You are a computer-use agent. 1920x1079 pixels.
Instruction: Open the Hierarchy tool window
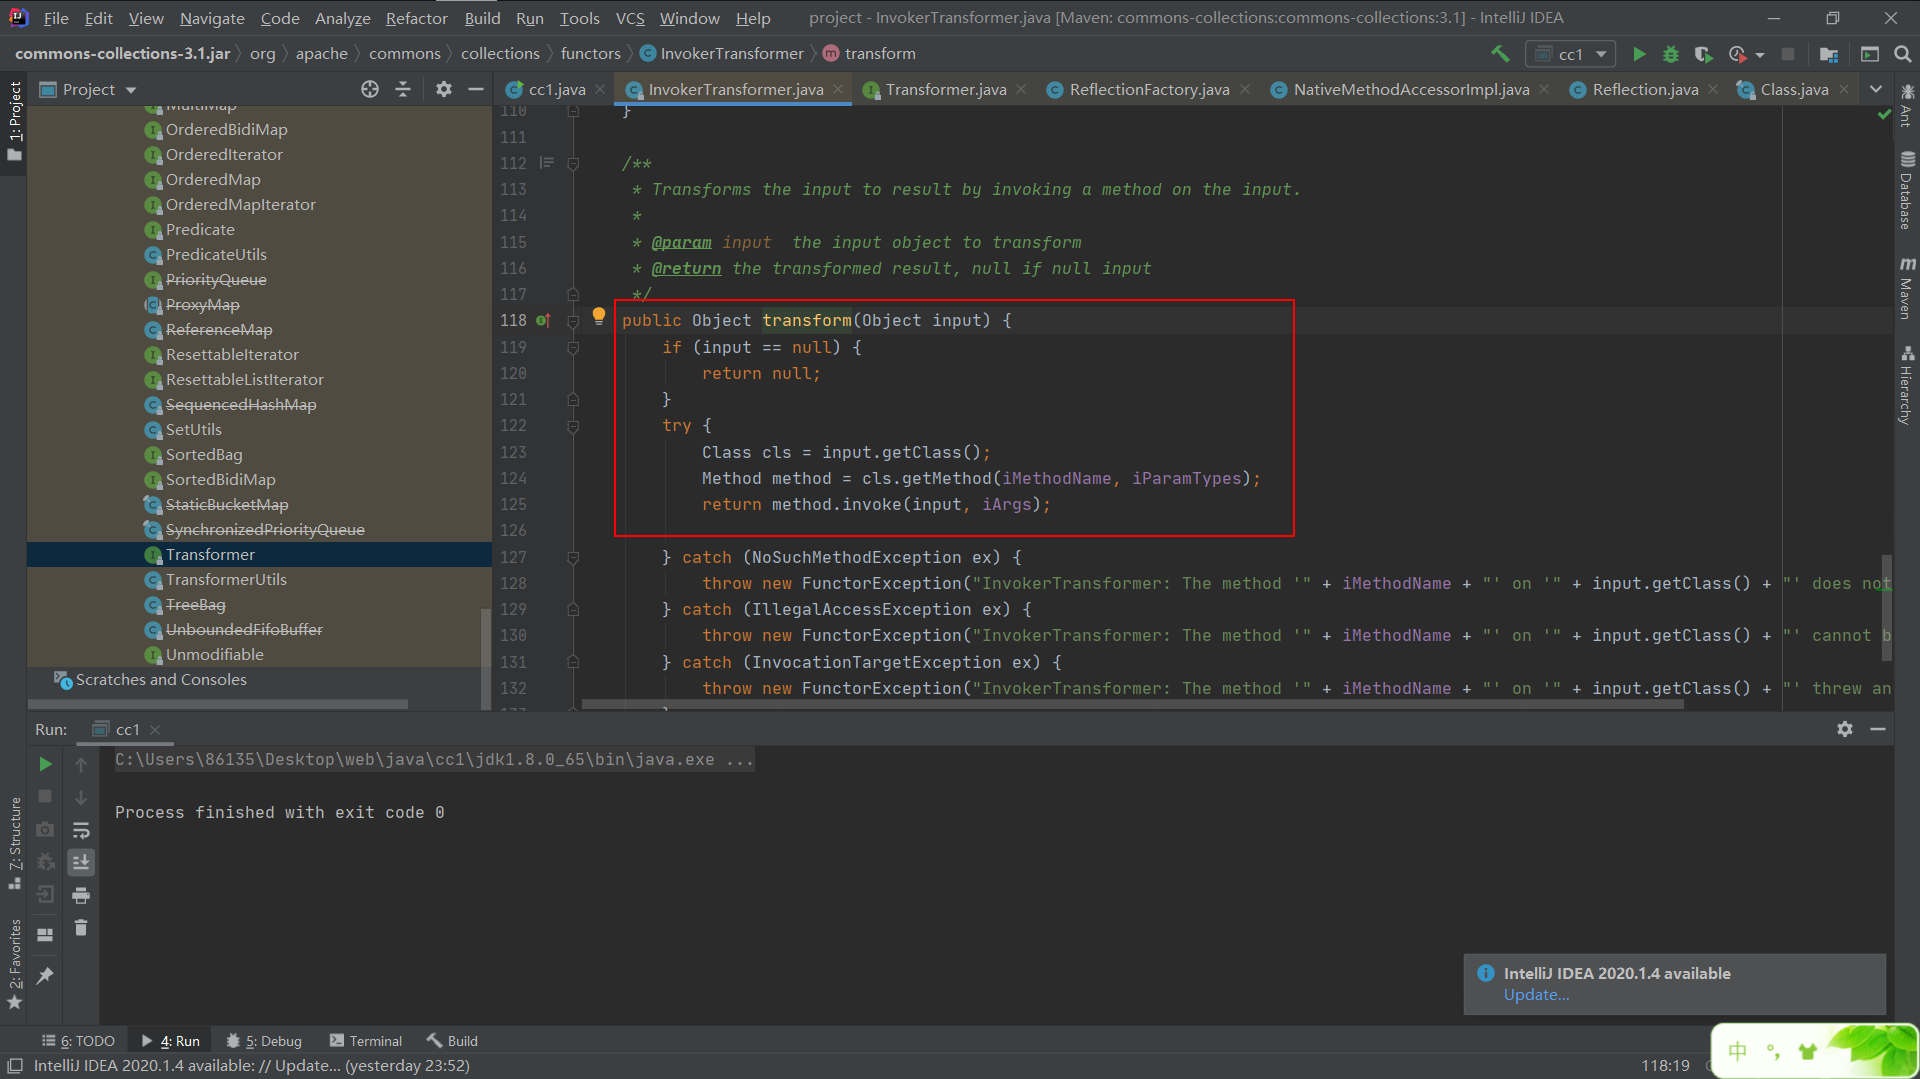pos(1907,385)
